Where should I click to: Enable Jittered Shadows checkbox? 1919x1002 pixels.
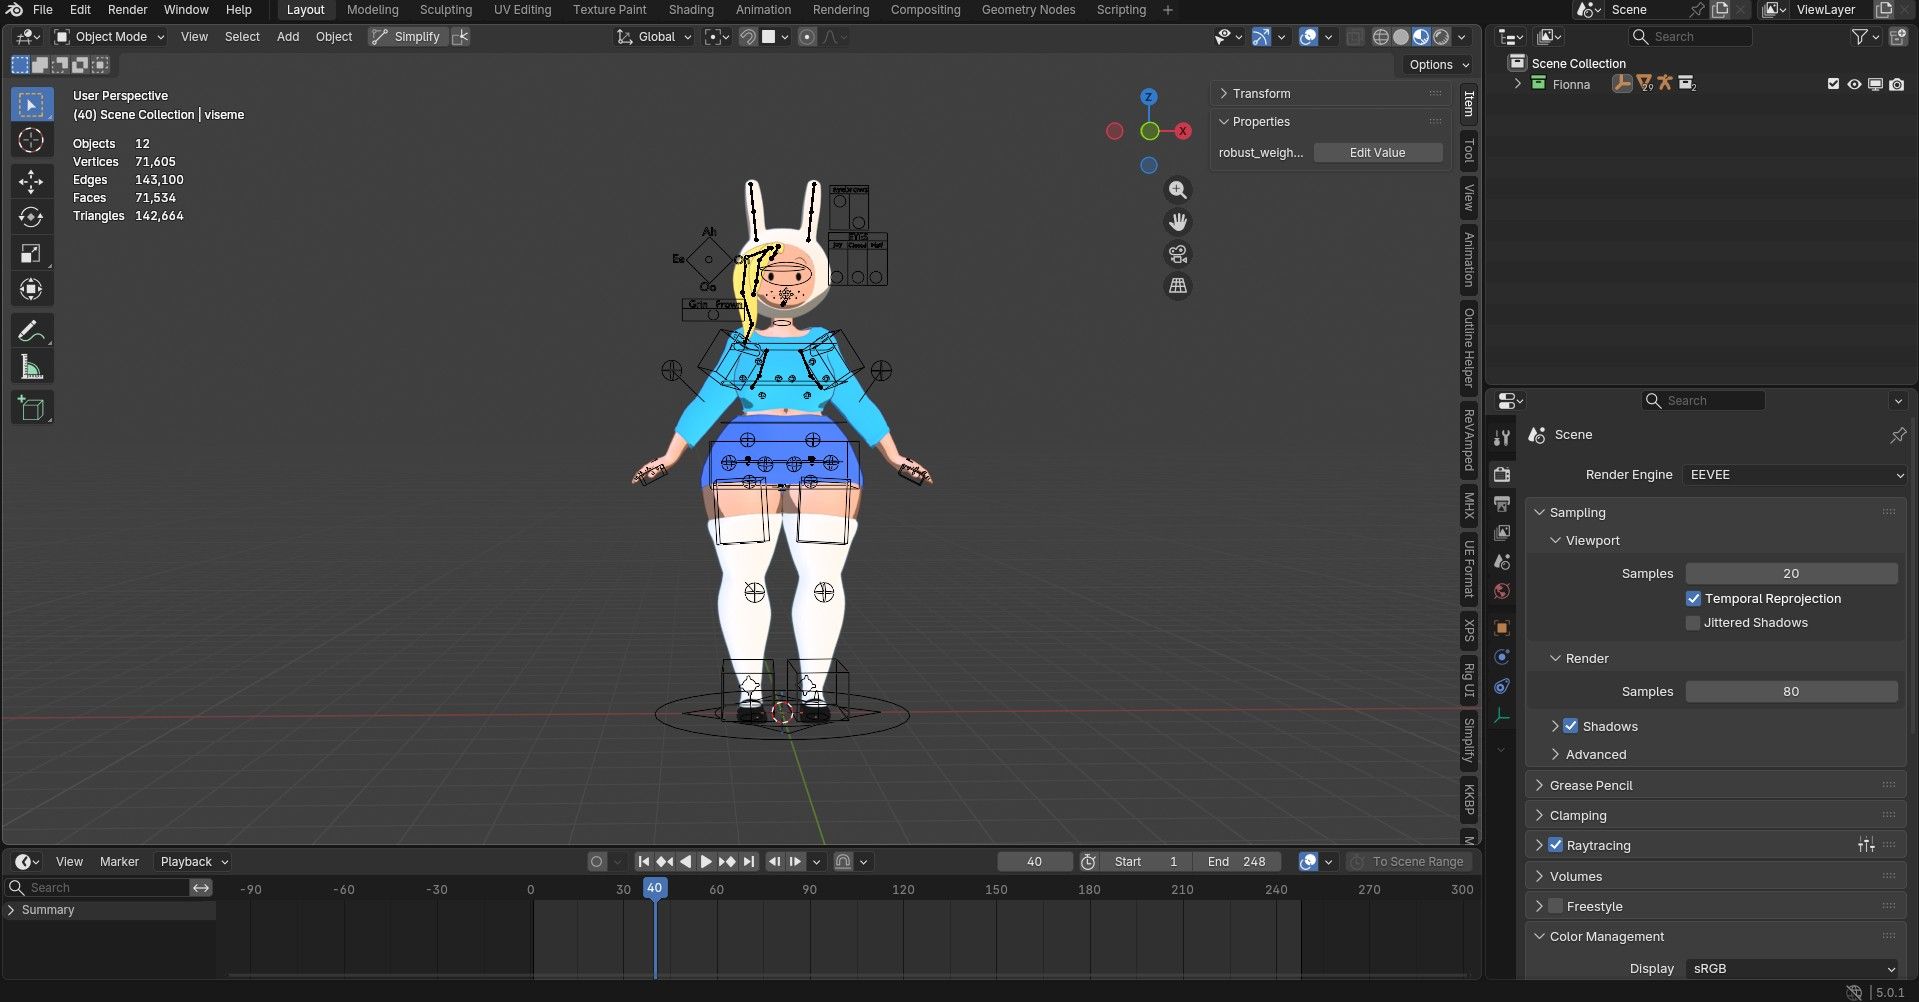(1693, 623)
